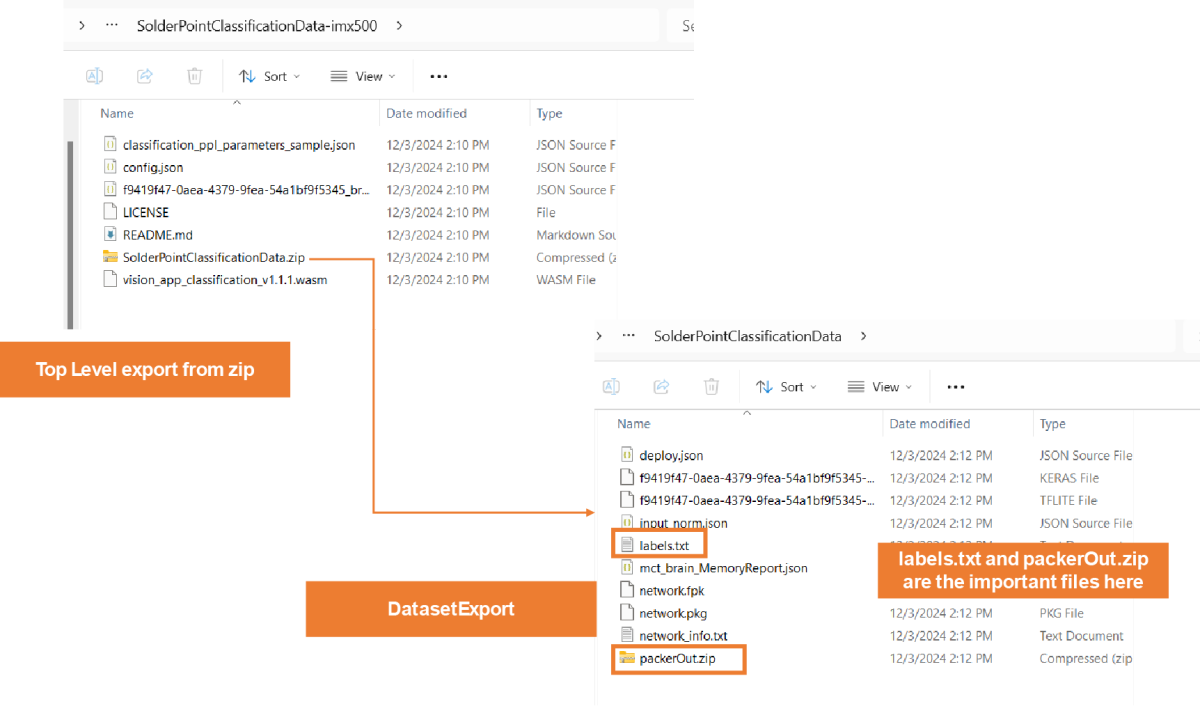Click scrollbar at left of top window
Screen dimensions: 1200x706
pyautogui.click(x=69, y=235)
